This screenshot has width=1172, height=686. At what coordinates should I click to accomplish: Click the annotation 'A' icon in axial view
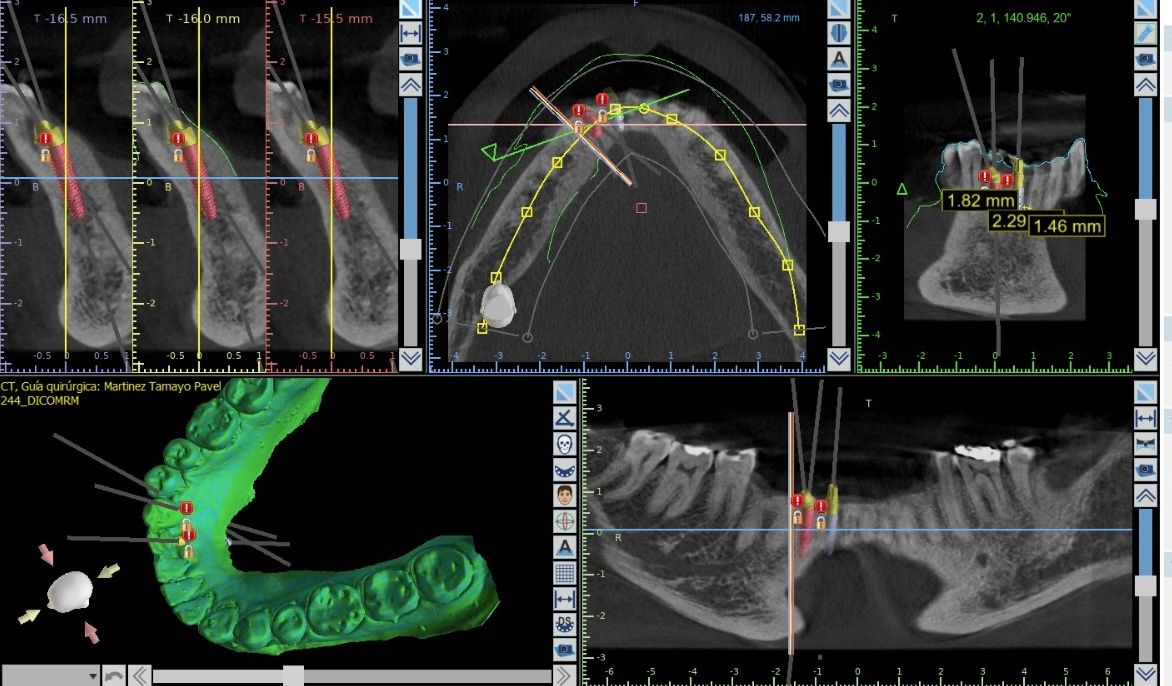840,59
